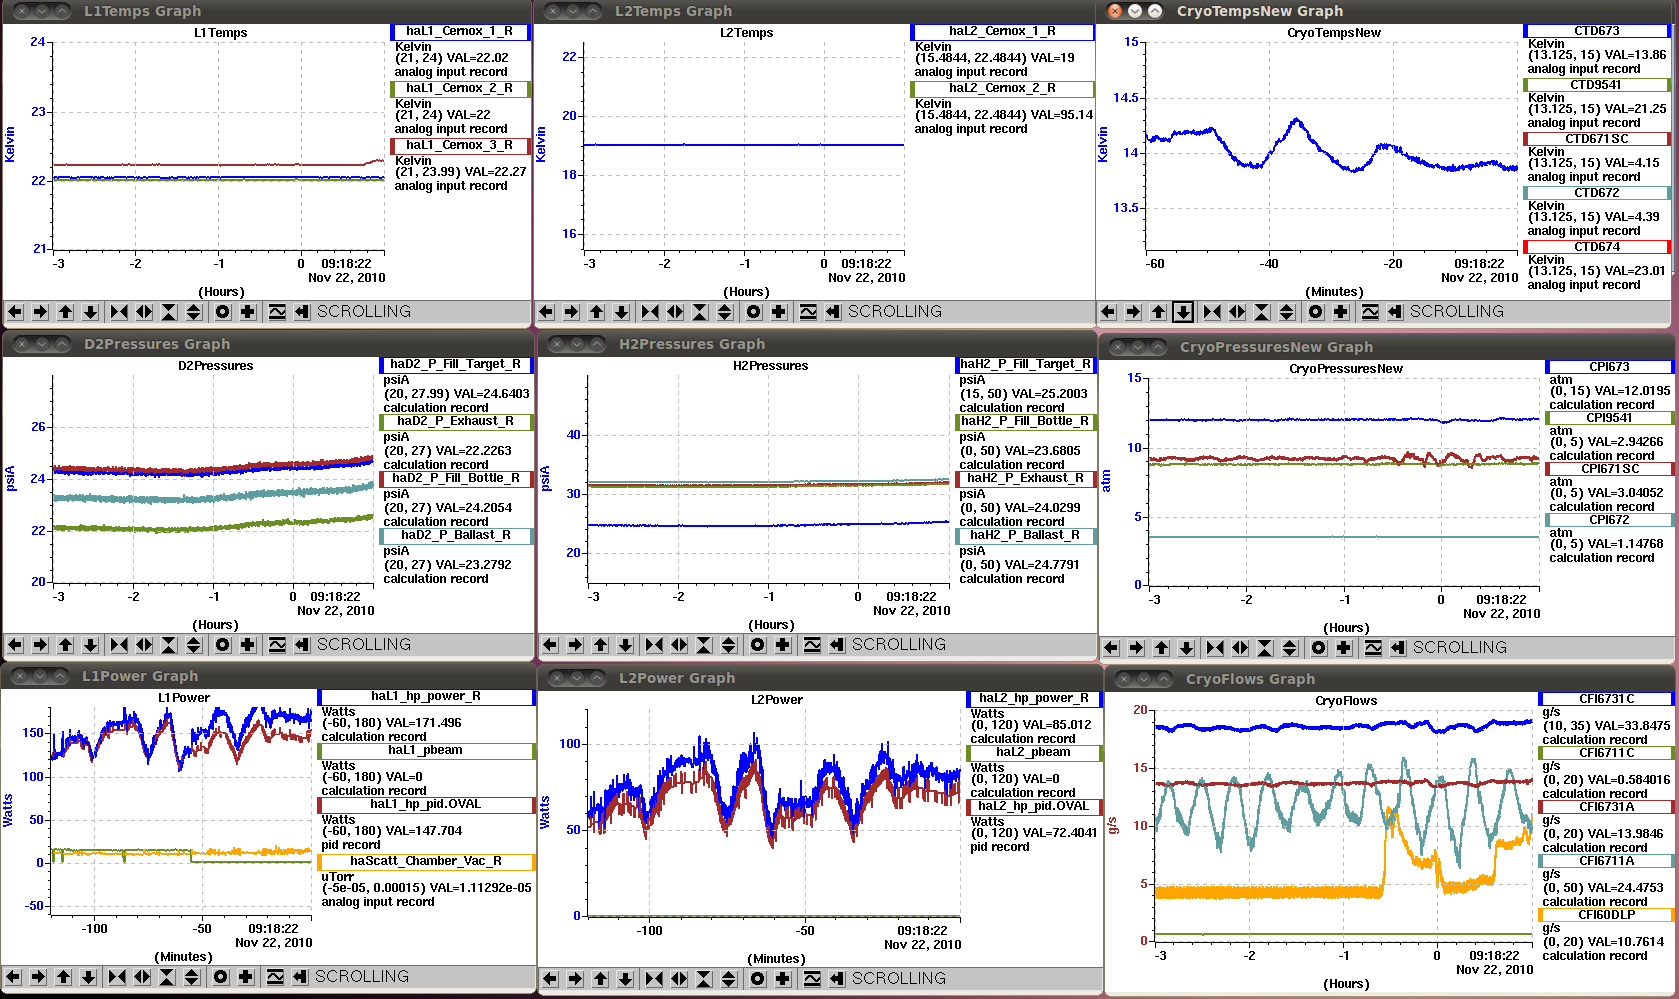Pan down in L1Power Graph toolbar
This screenshot has height=999, width=1679.
point(89,977)
